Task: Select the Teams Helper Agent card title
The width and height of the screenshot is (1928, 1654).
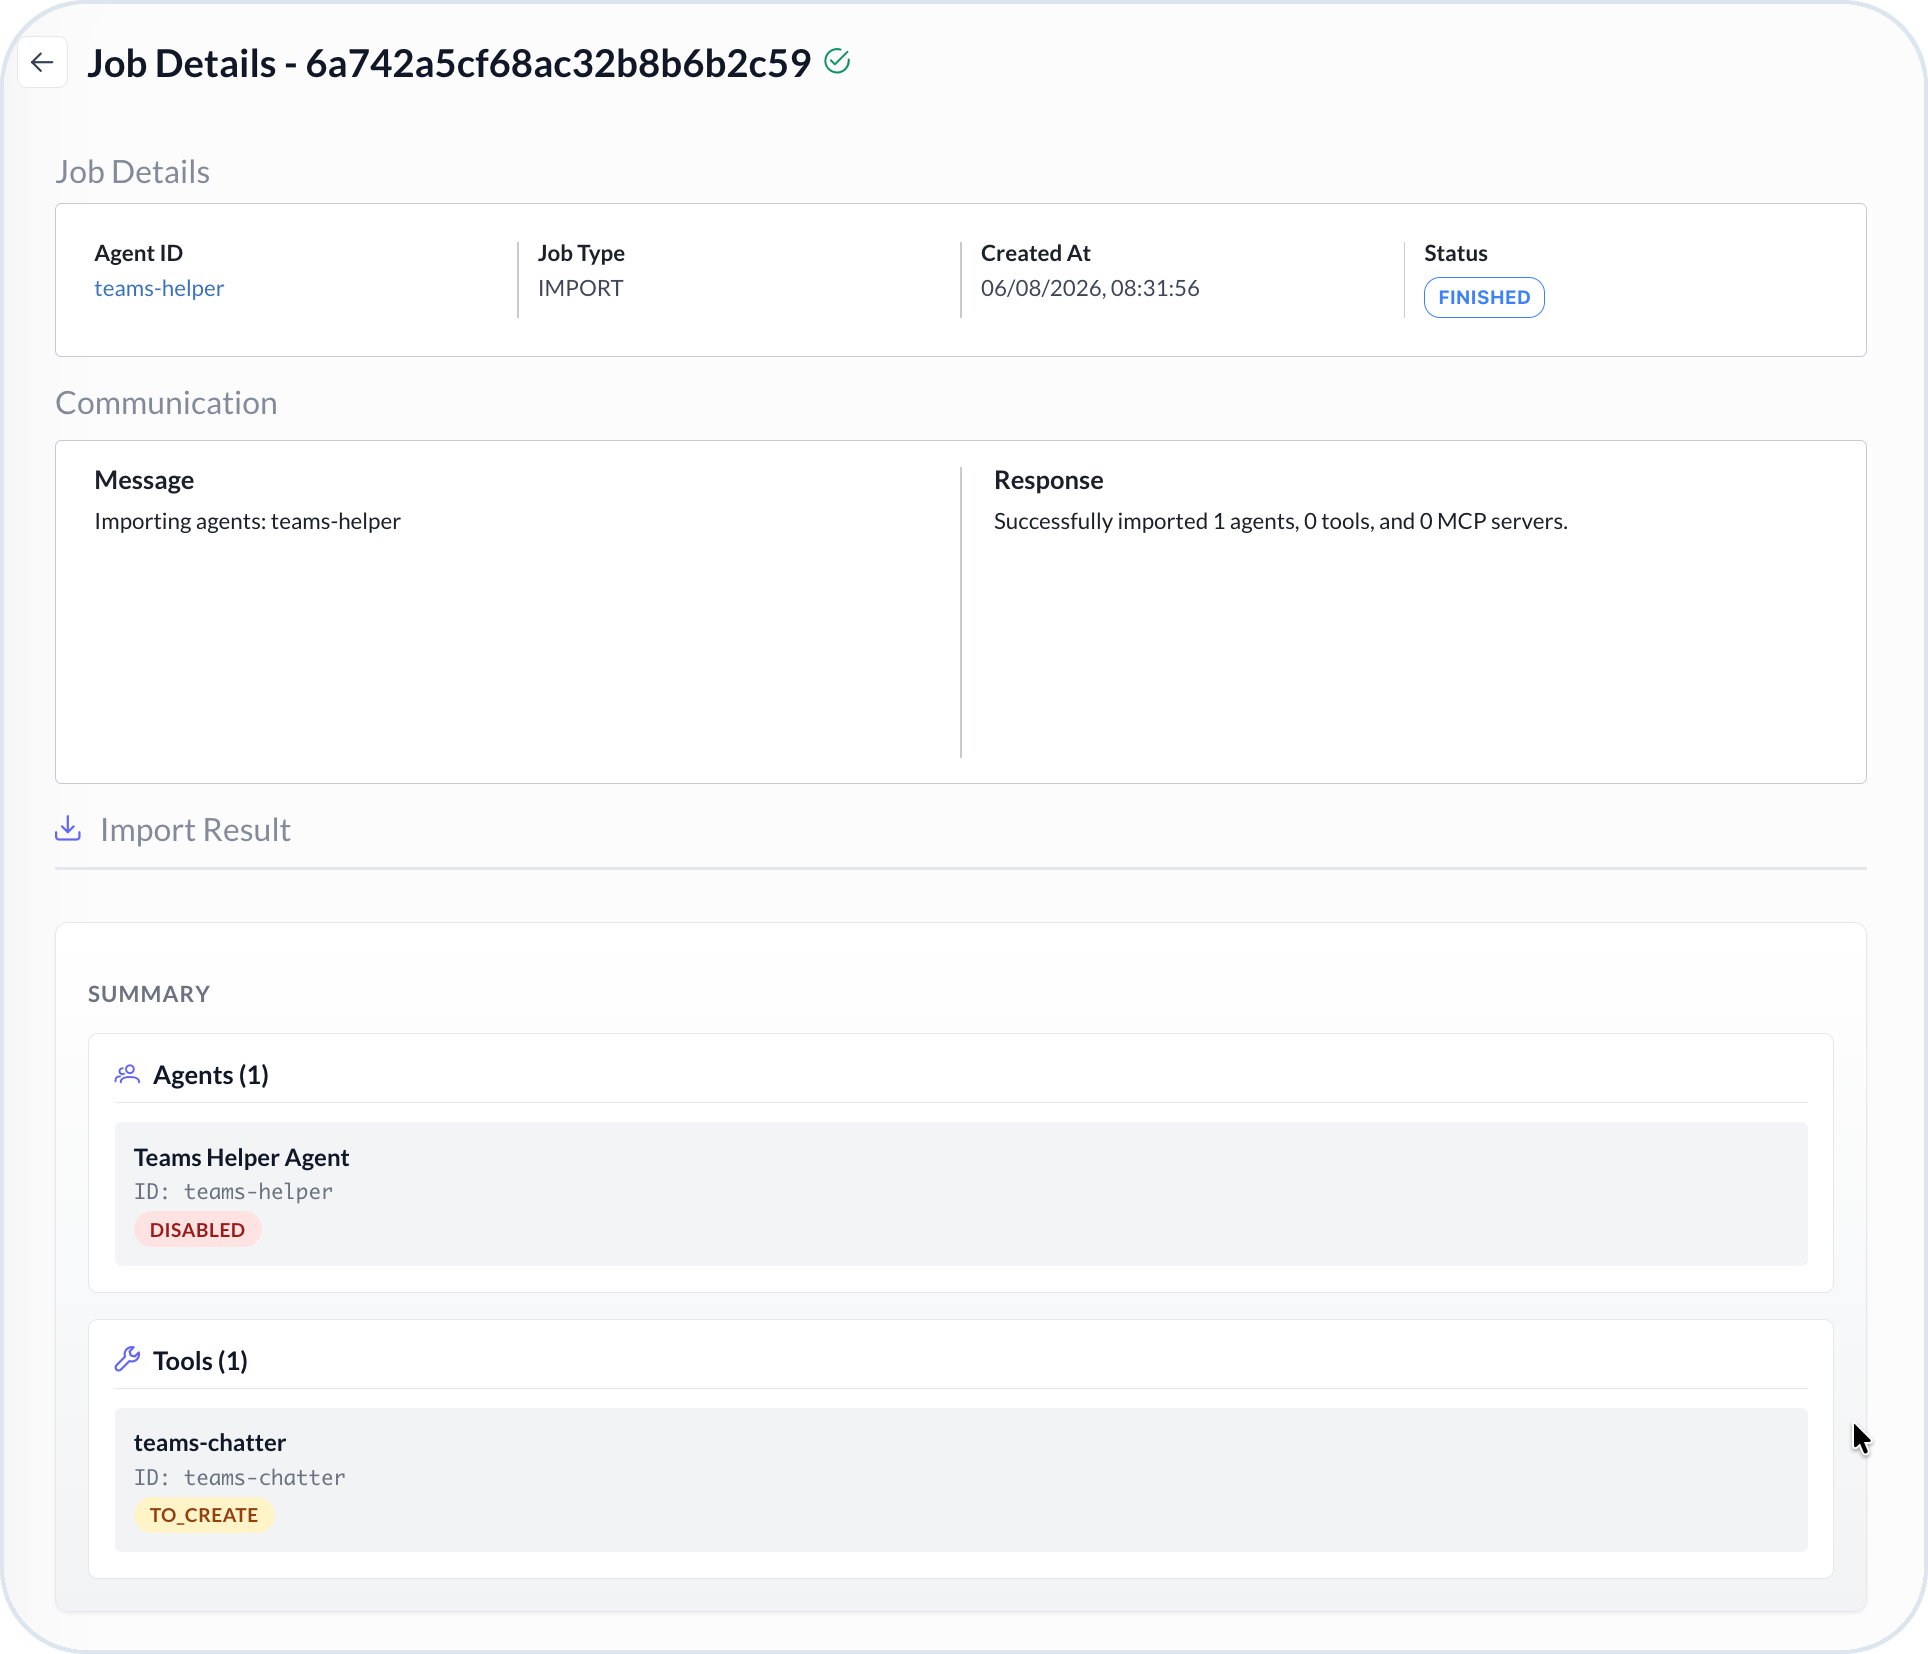Action: coord(241,1158)
